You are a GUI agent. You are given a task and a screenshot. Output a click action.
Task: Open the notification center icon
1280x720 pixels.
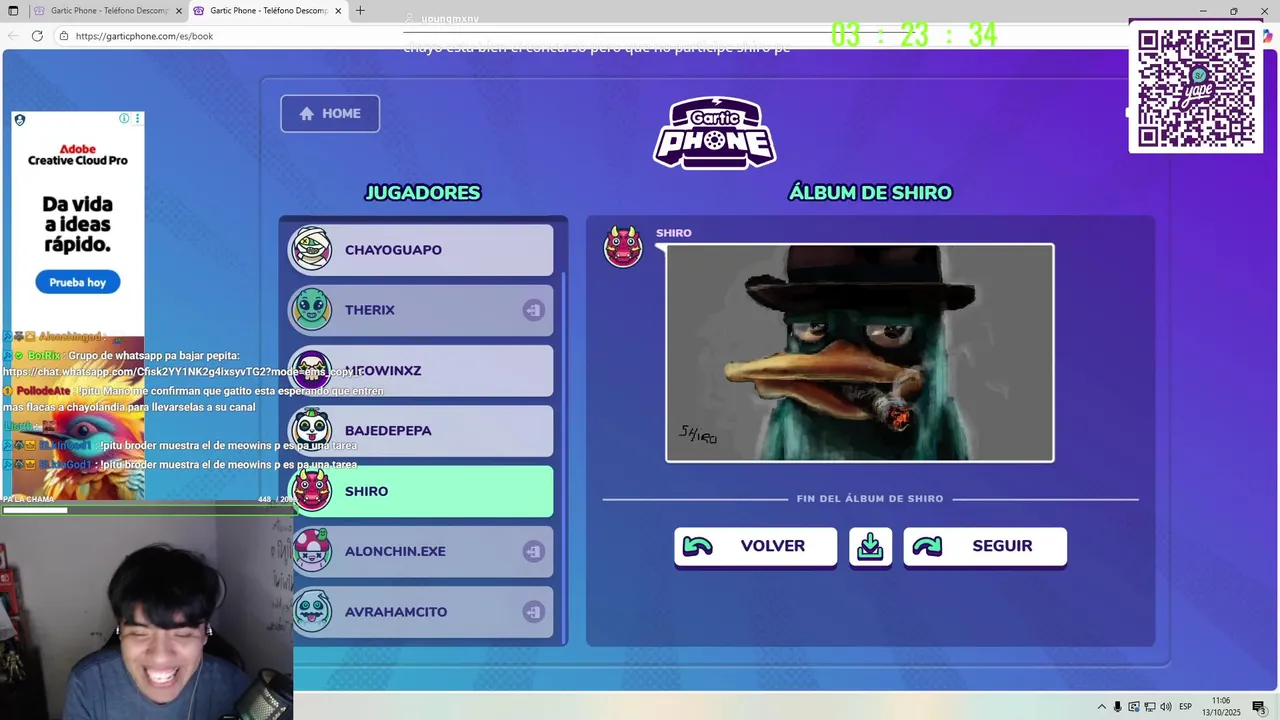[x=1258, y=707]
